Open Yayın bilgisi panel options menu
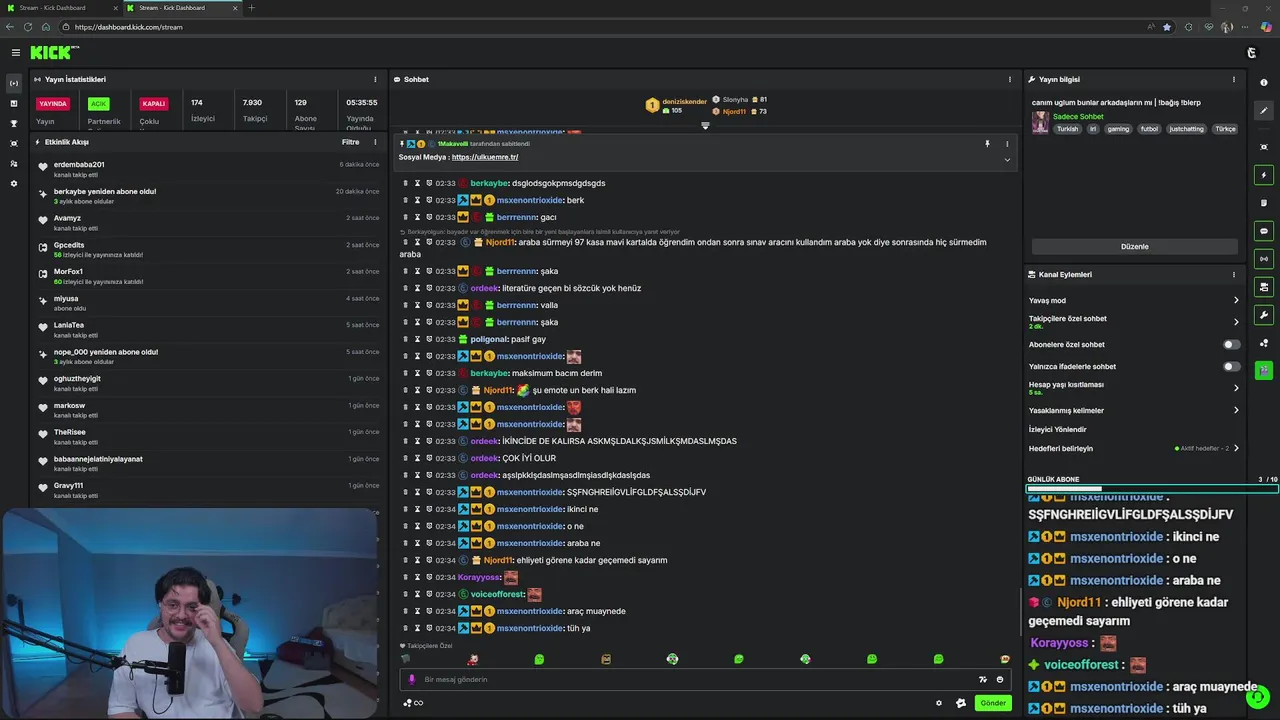The height and width of the screenshot is (720, 1280). [x=1233, y=79]
